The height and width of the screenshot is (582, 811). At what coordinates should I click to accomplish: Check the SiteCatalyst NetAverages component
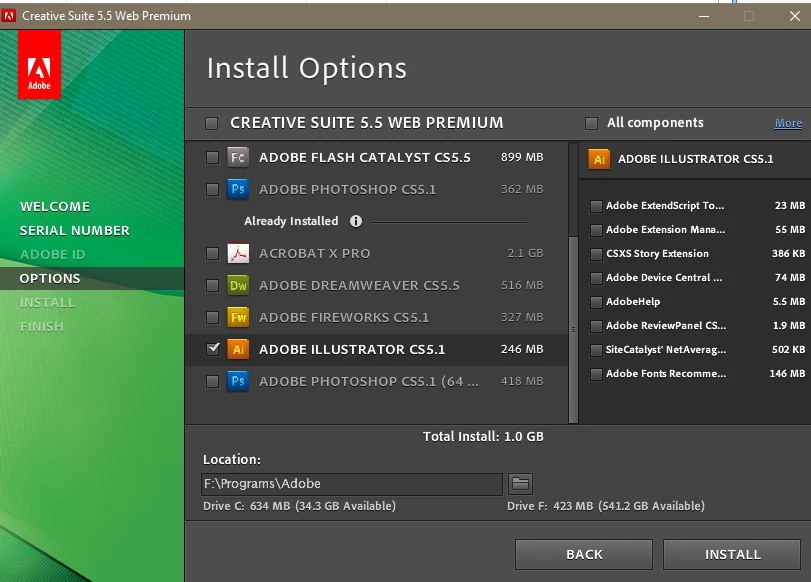(x=596, y=350)
